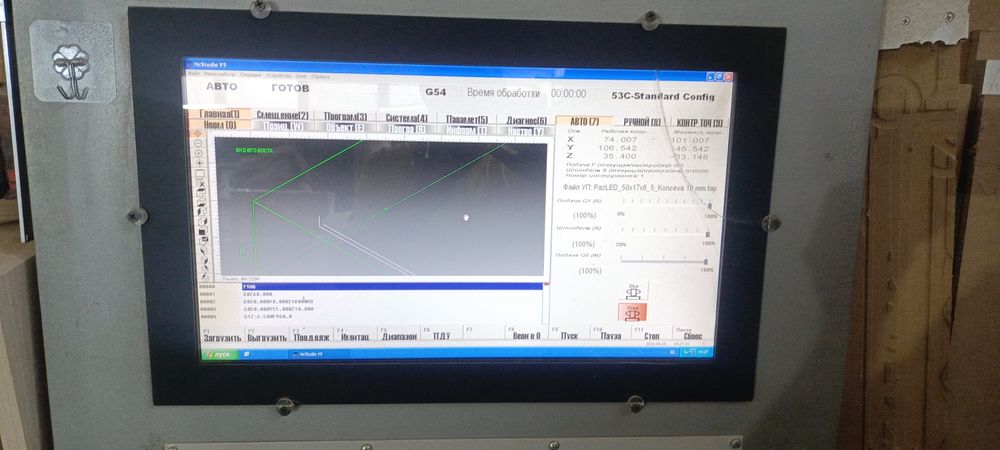The width and height of the screenshot is (1000, 450).
Task: Select the АВТО (7) mode tab
Action: coord(585,121)
